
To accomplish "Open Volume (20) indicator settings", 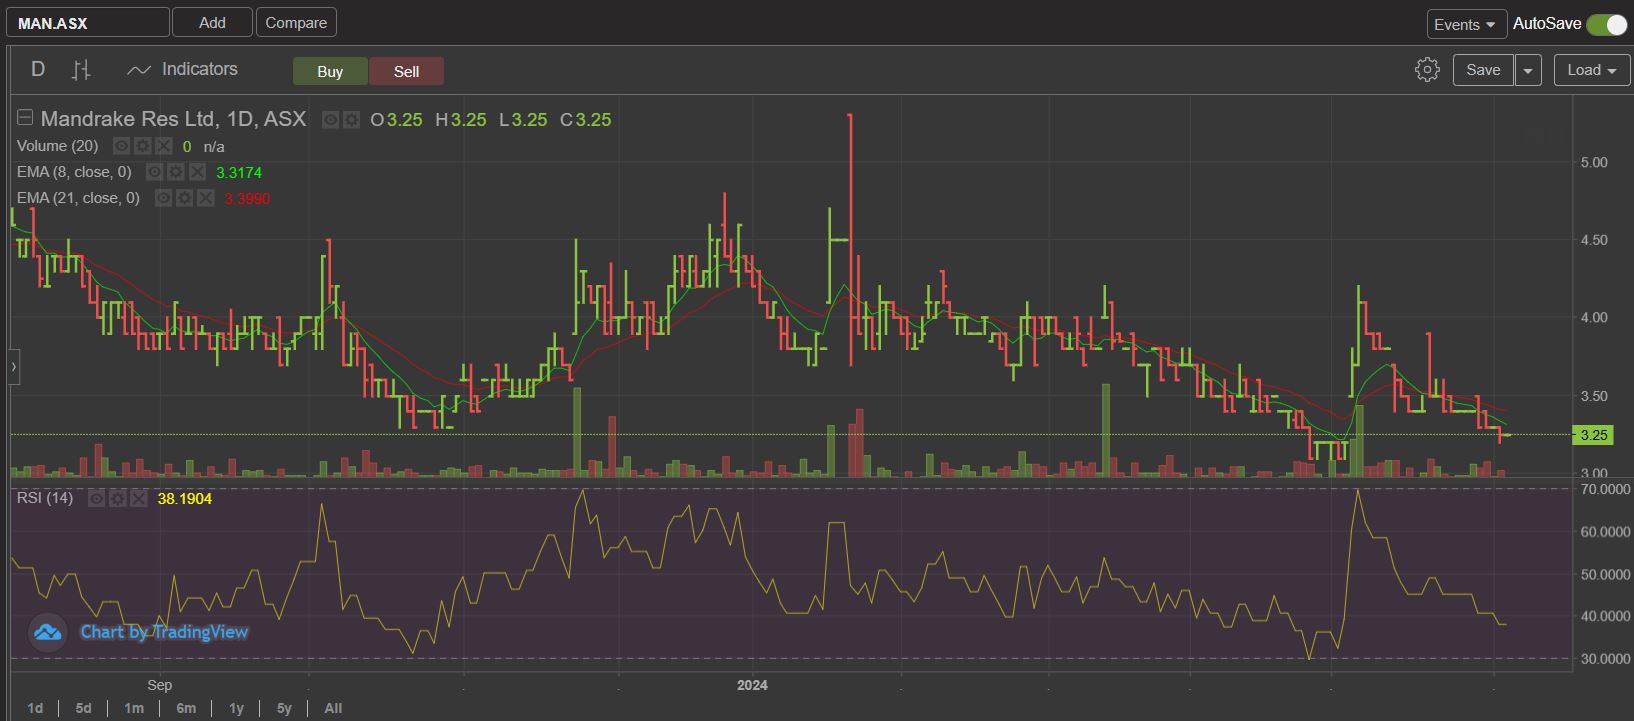I will click(142, 146).
